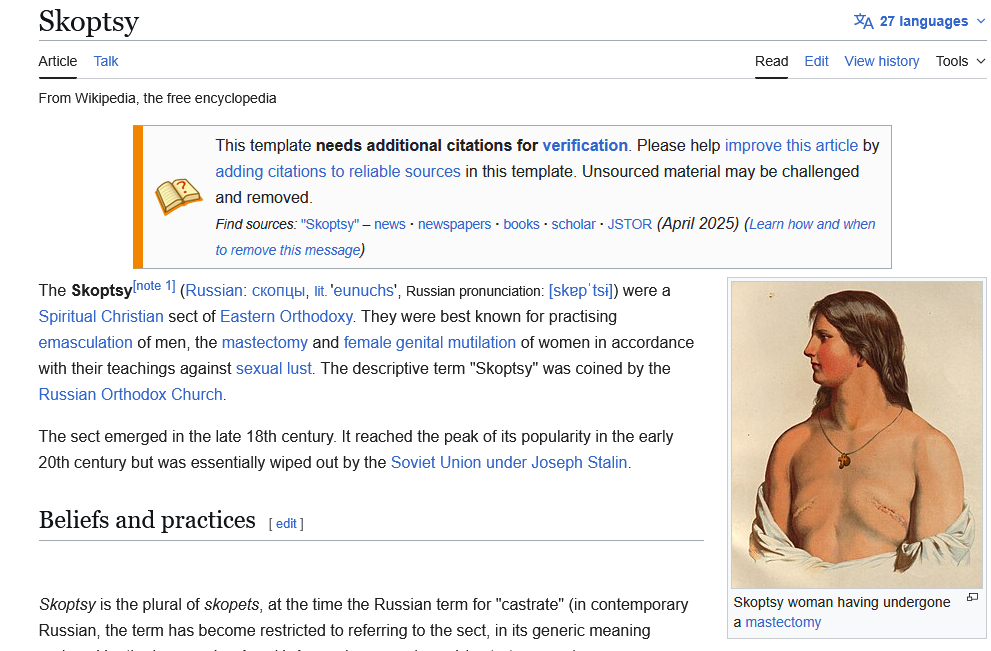Open 'Learn how and when' removal link
The image size is (991, 651).
(812, 224)
